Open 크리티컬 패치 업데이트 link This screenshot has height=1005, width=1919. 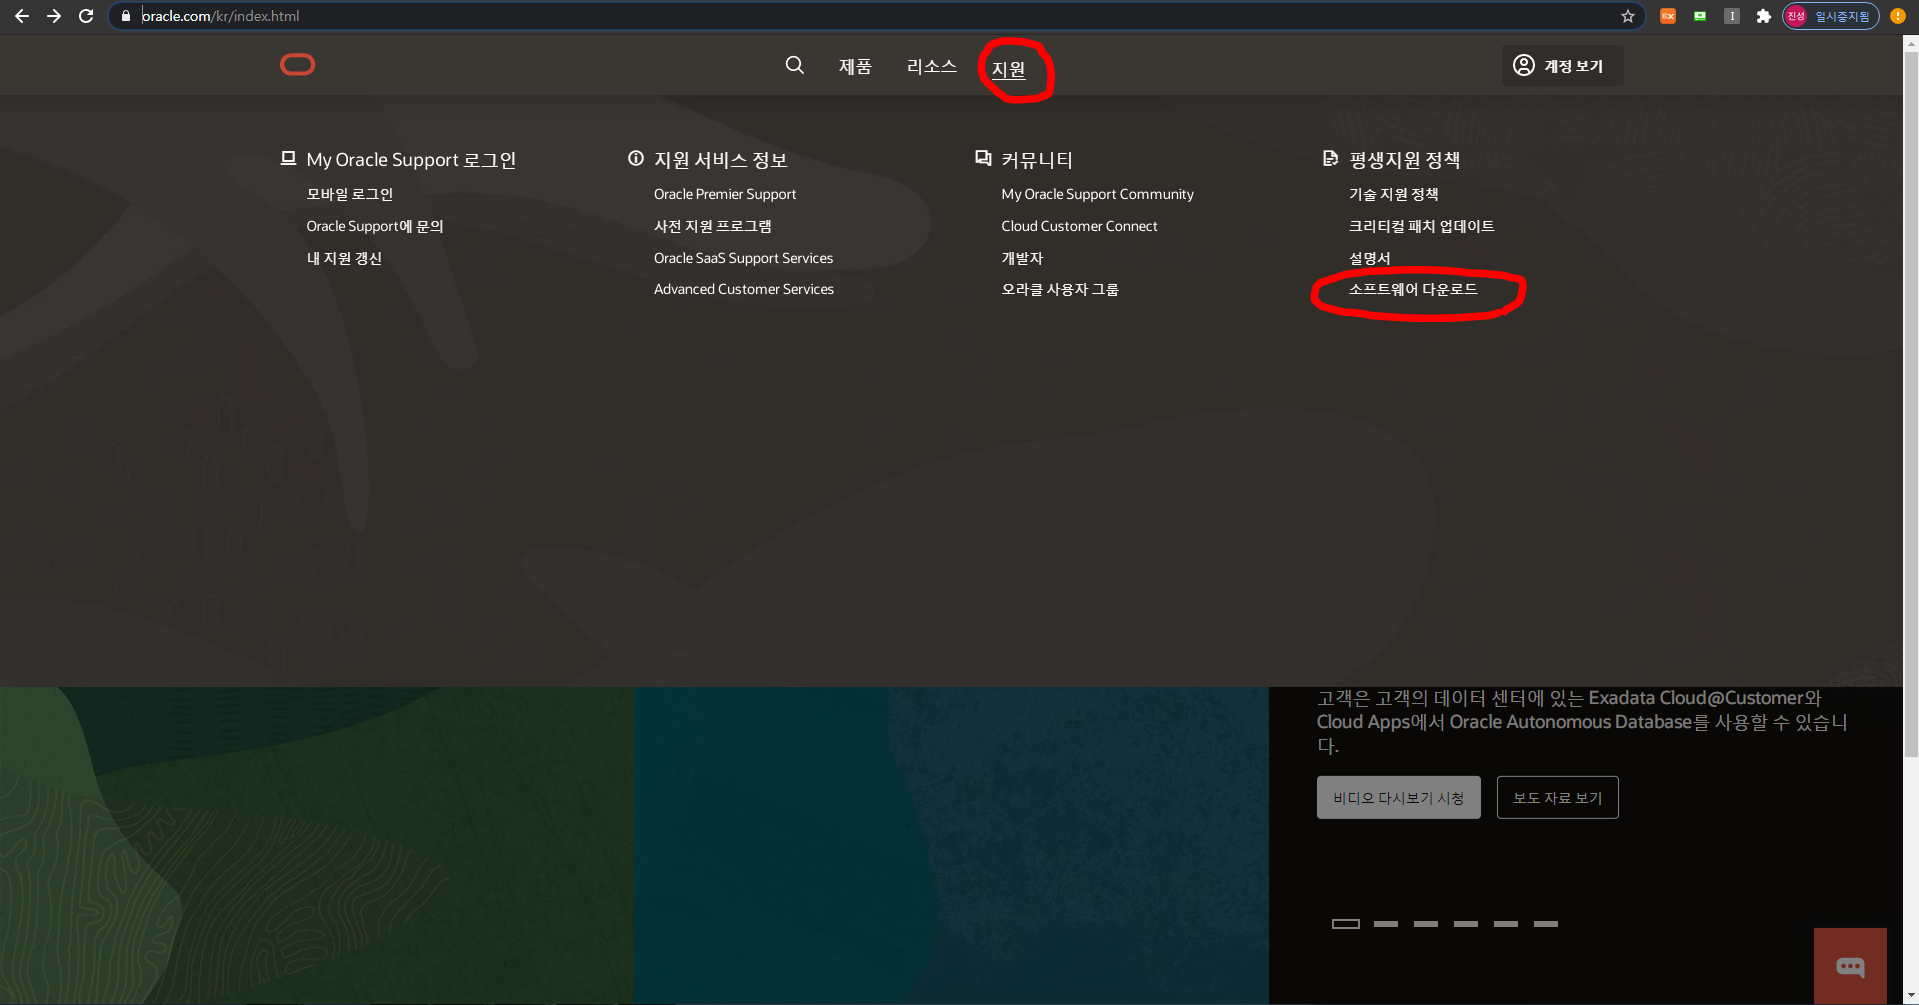(x=1421, y=226)
